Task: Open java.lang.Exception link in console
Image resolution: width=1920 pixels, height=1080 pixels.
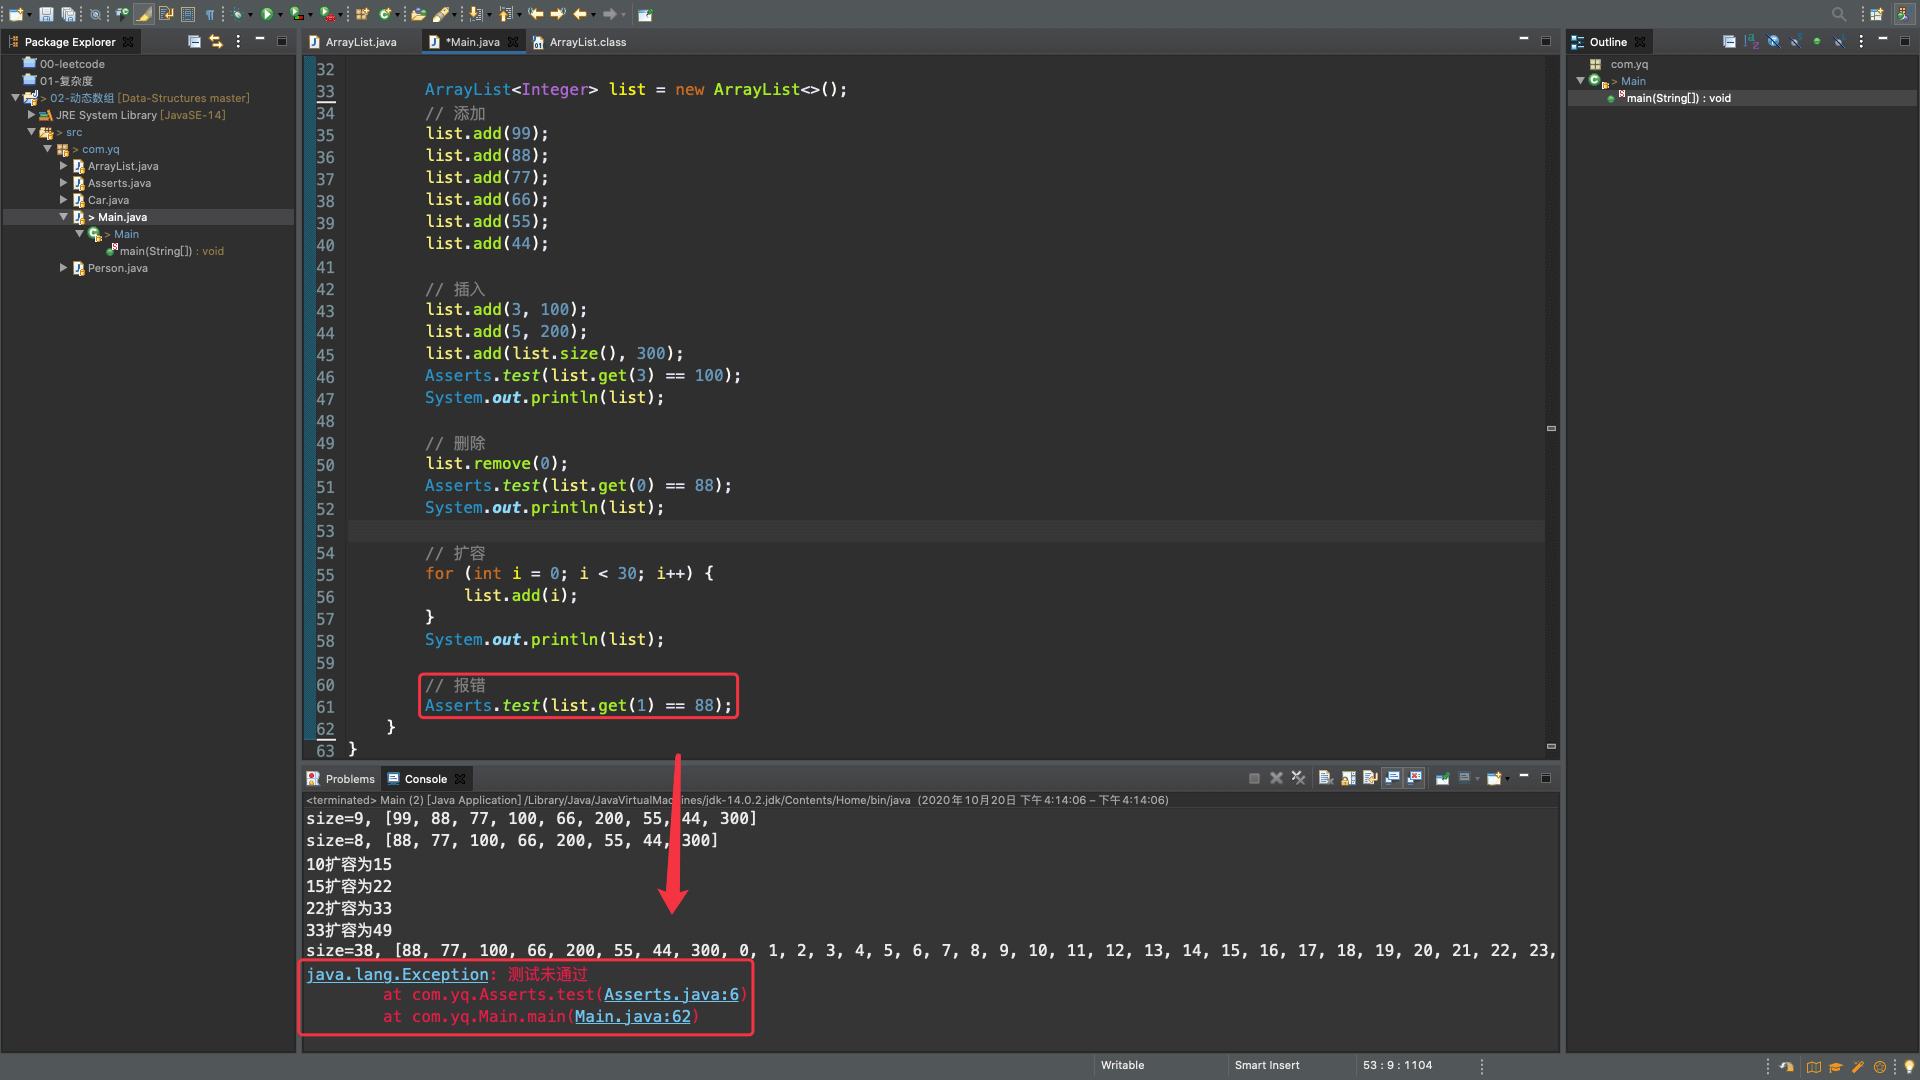Action: [397, 974]
